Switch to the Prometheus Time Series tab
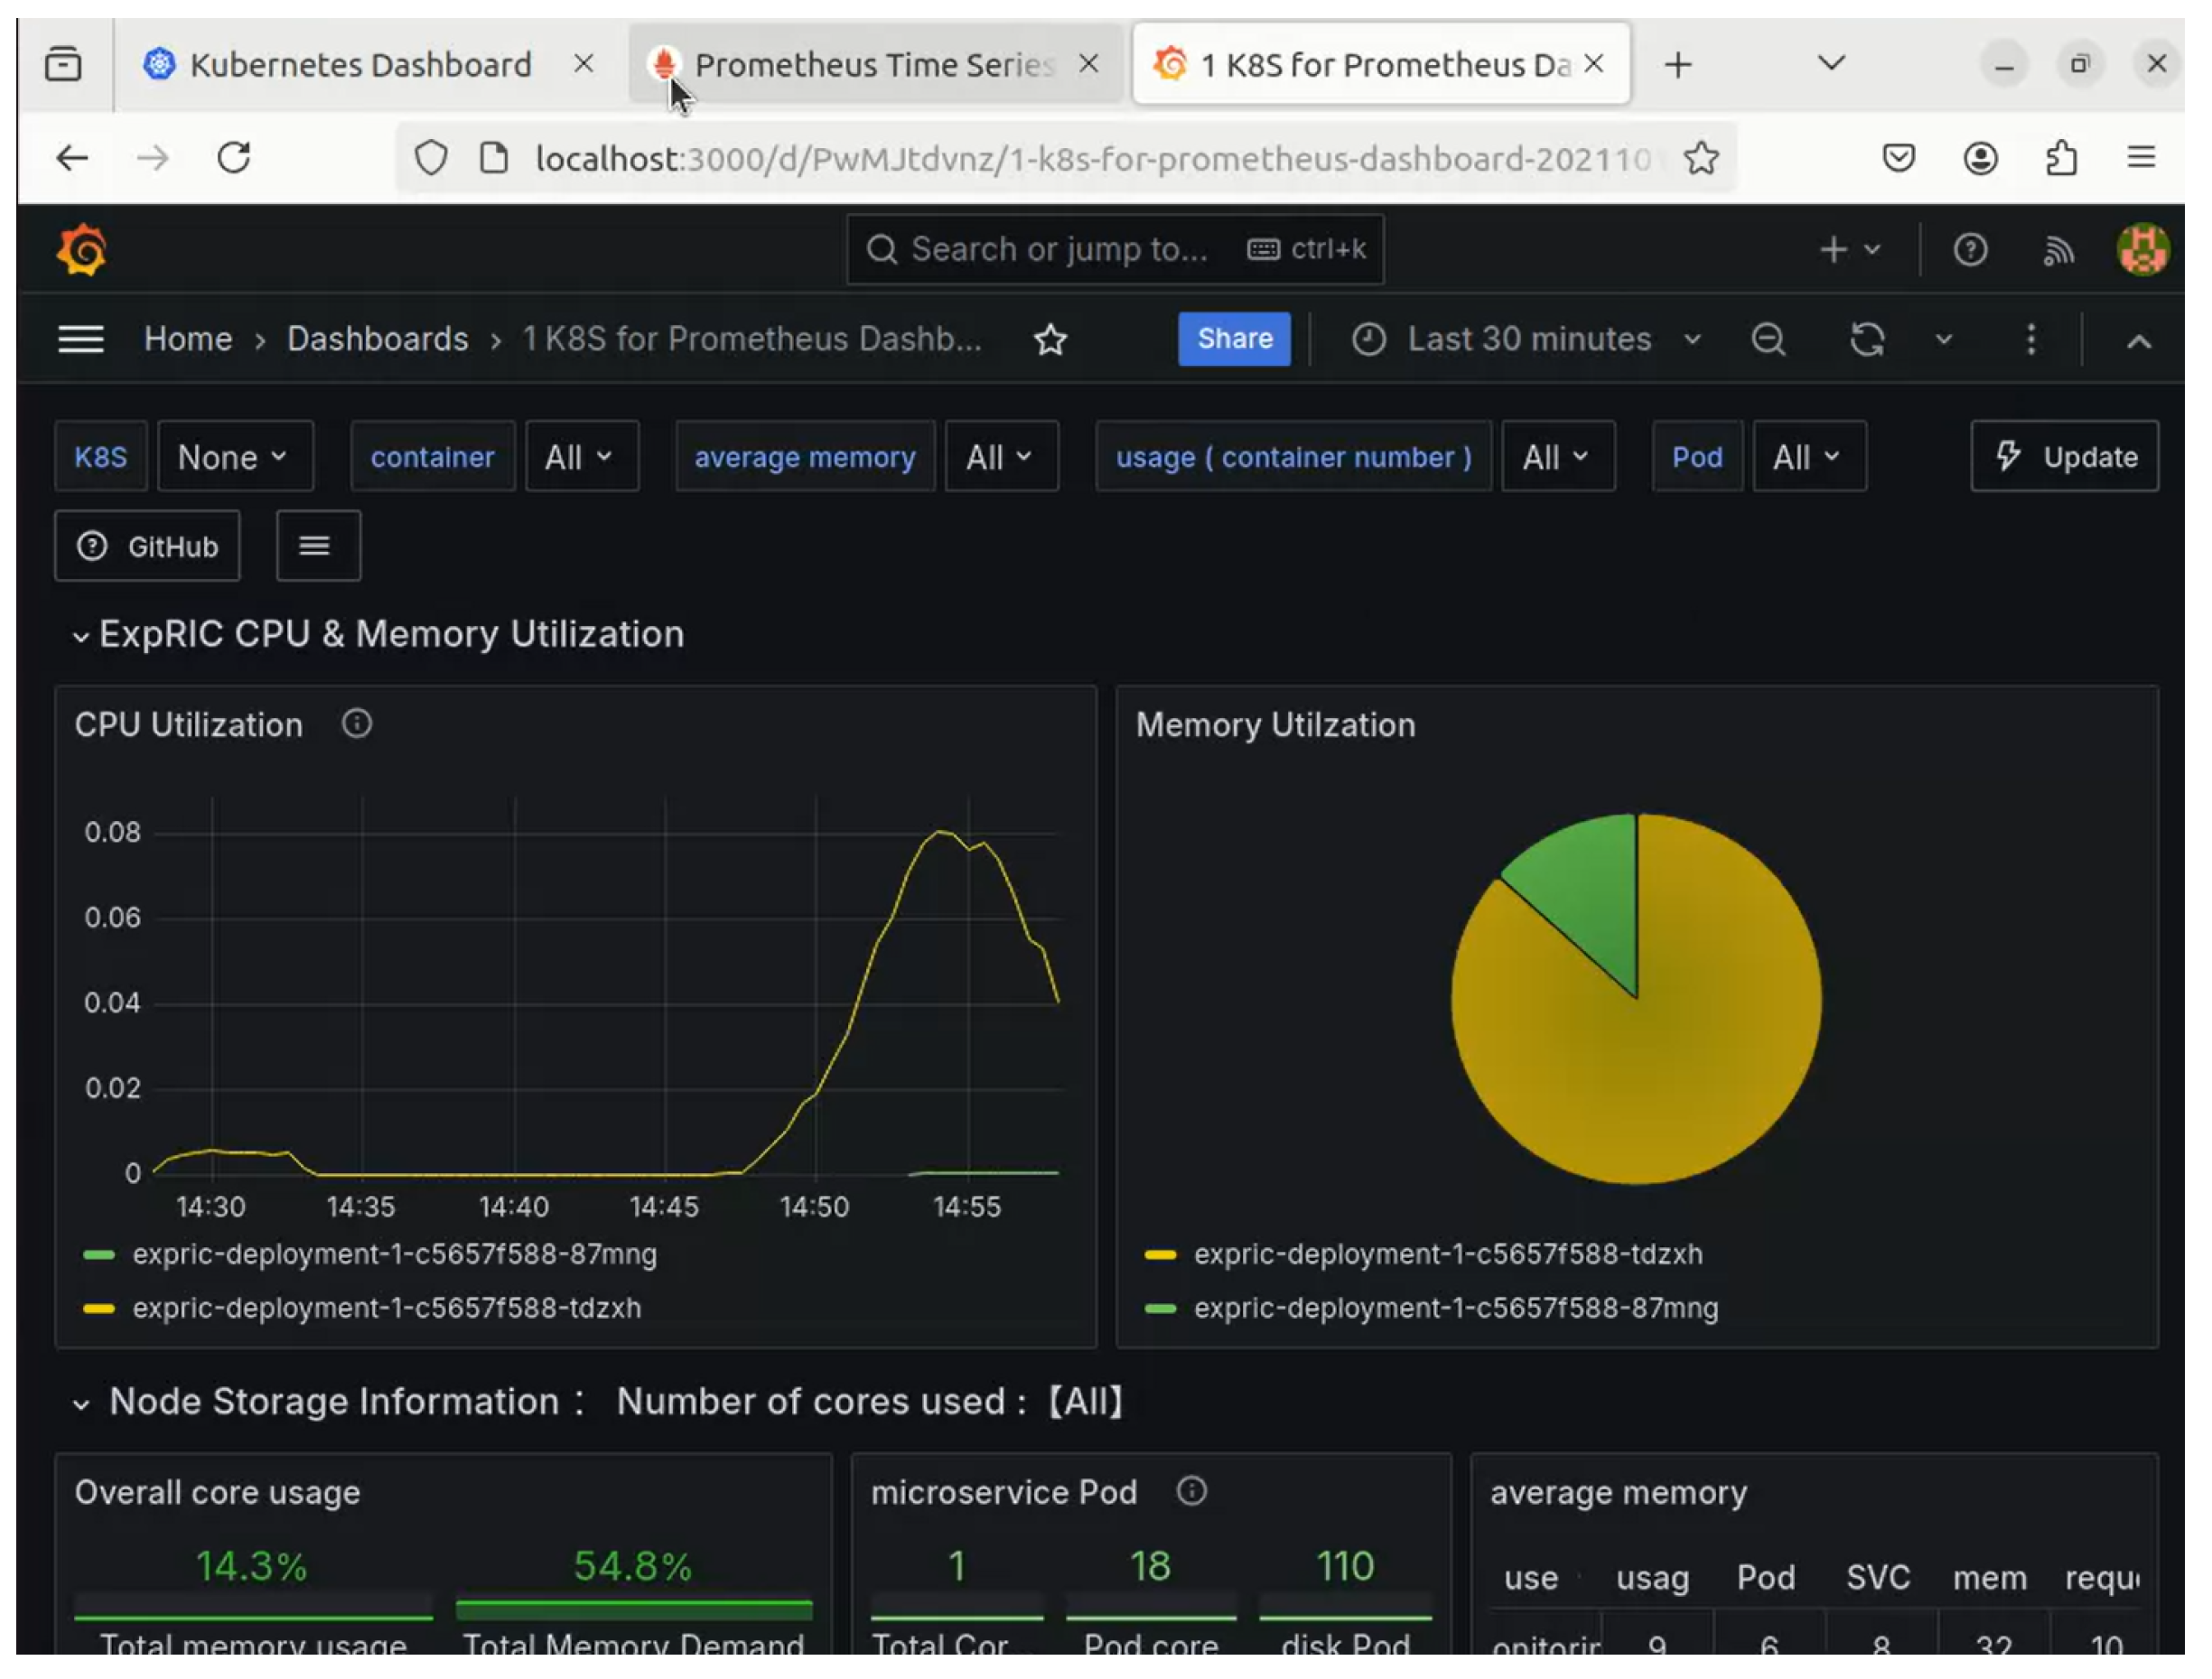The height and width of the screenshot is (1679, 2212). tap(872, 66)
